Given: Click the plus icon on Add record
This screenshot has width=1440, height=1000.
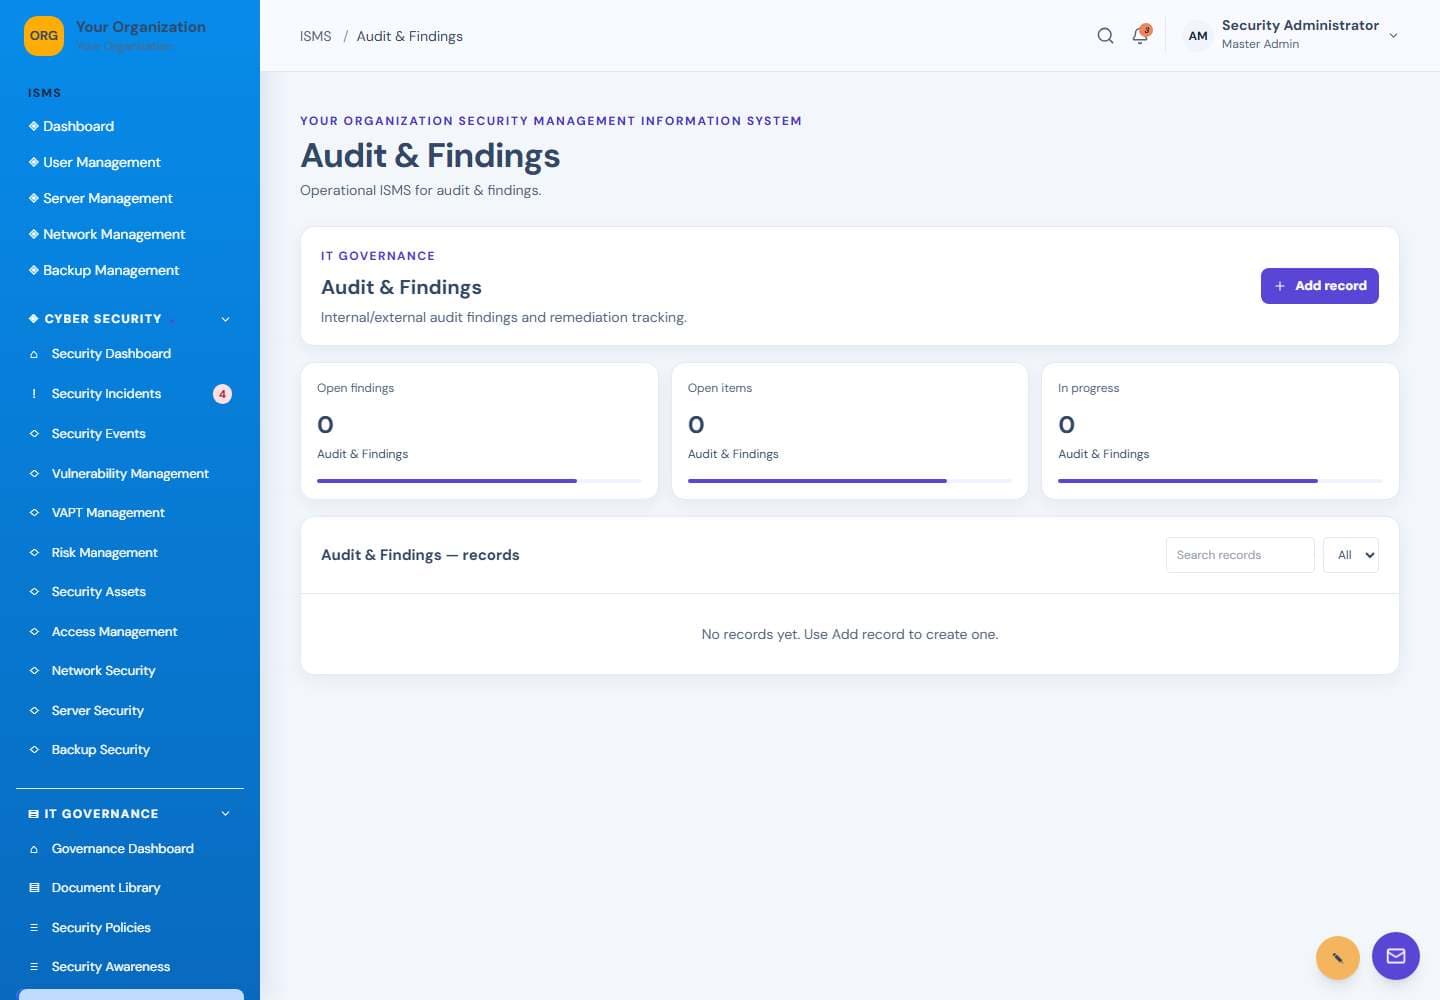Looking at the screenshot, I should (x=1280, y=286).
